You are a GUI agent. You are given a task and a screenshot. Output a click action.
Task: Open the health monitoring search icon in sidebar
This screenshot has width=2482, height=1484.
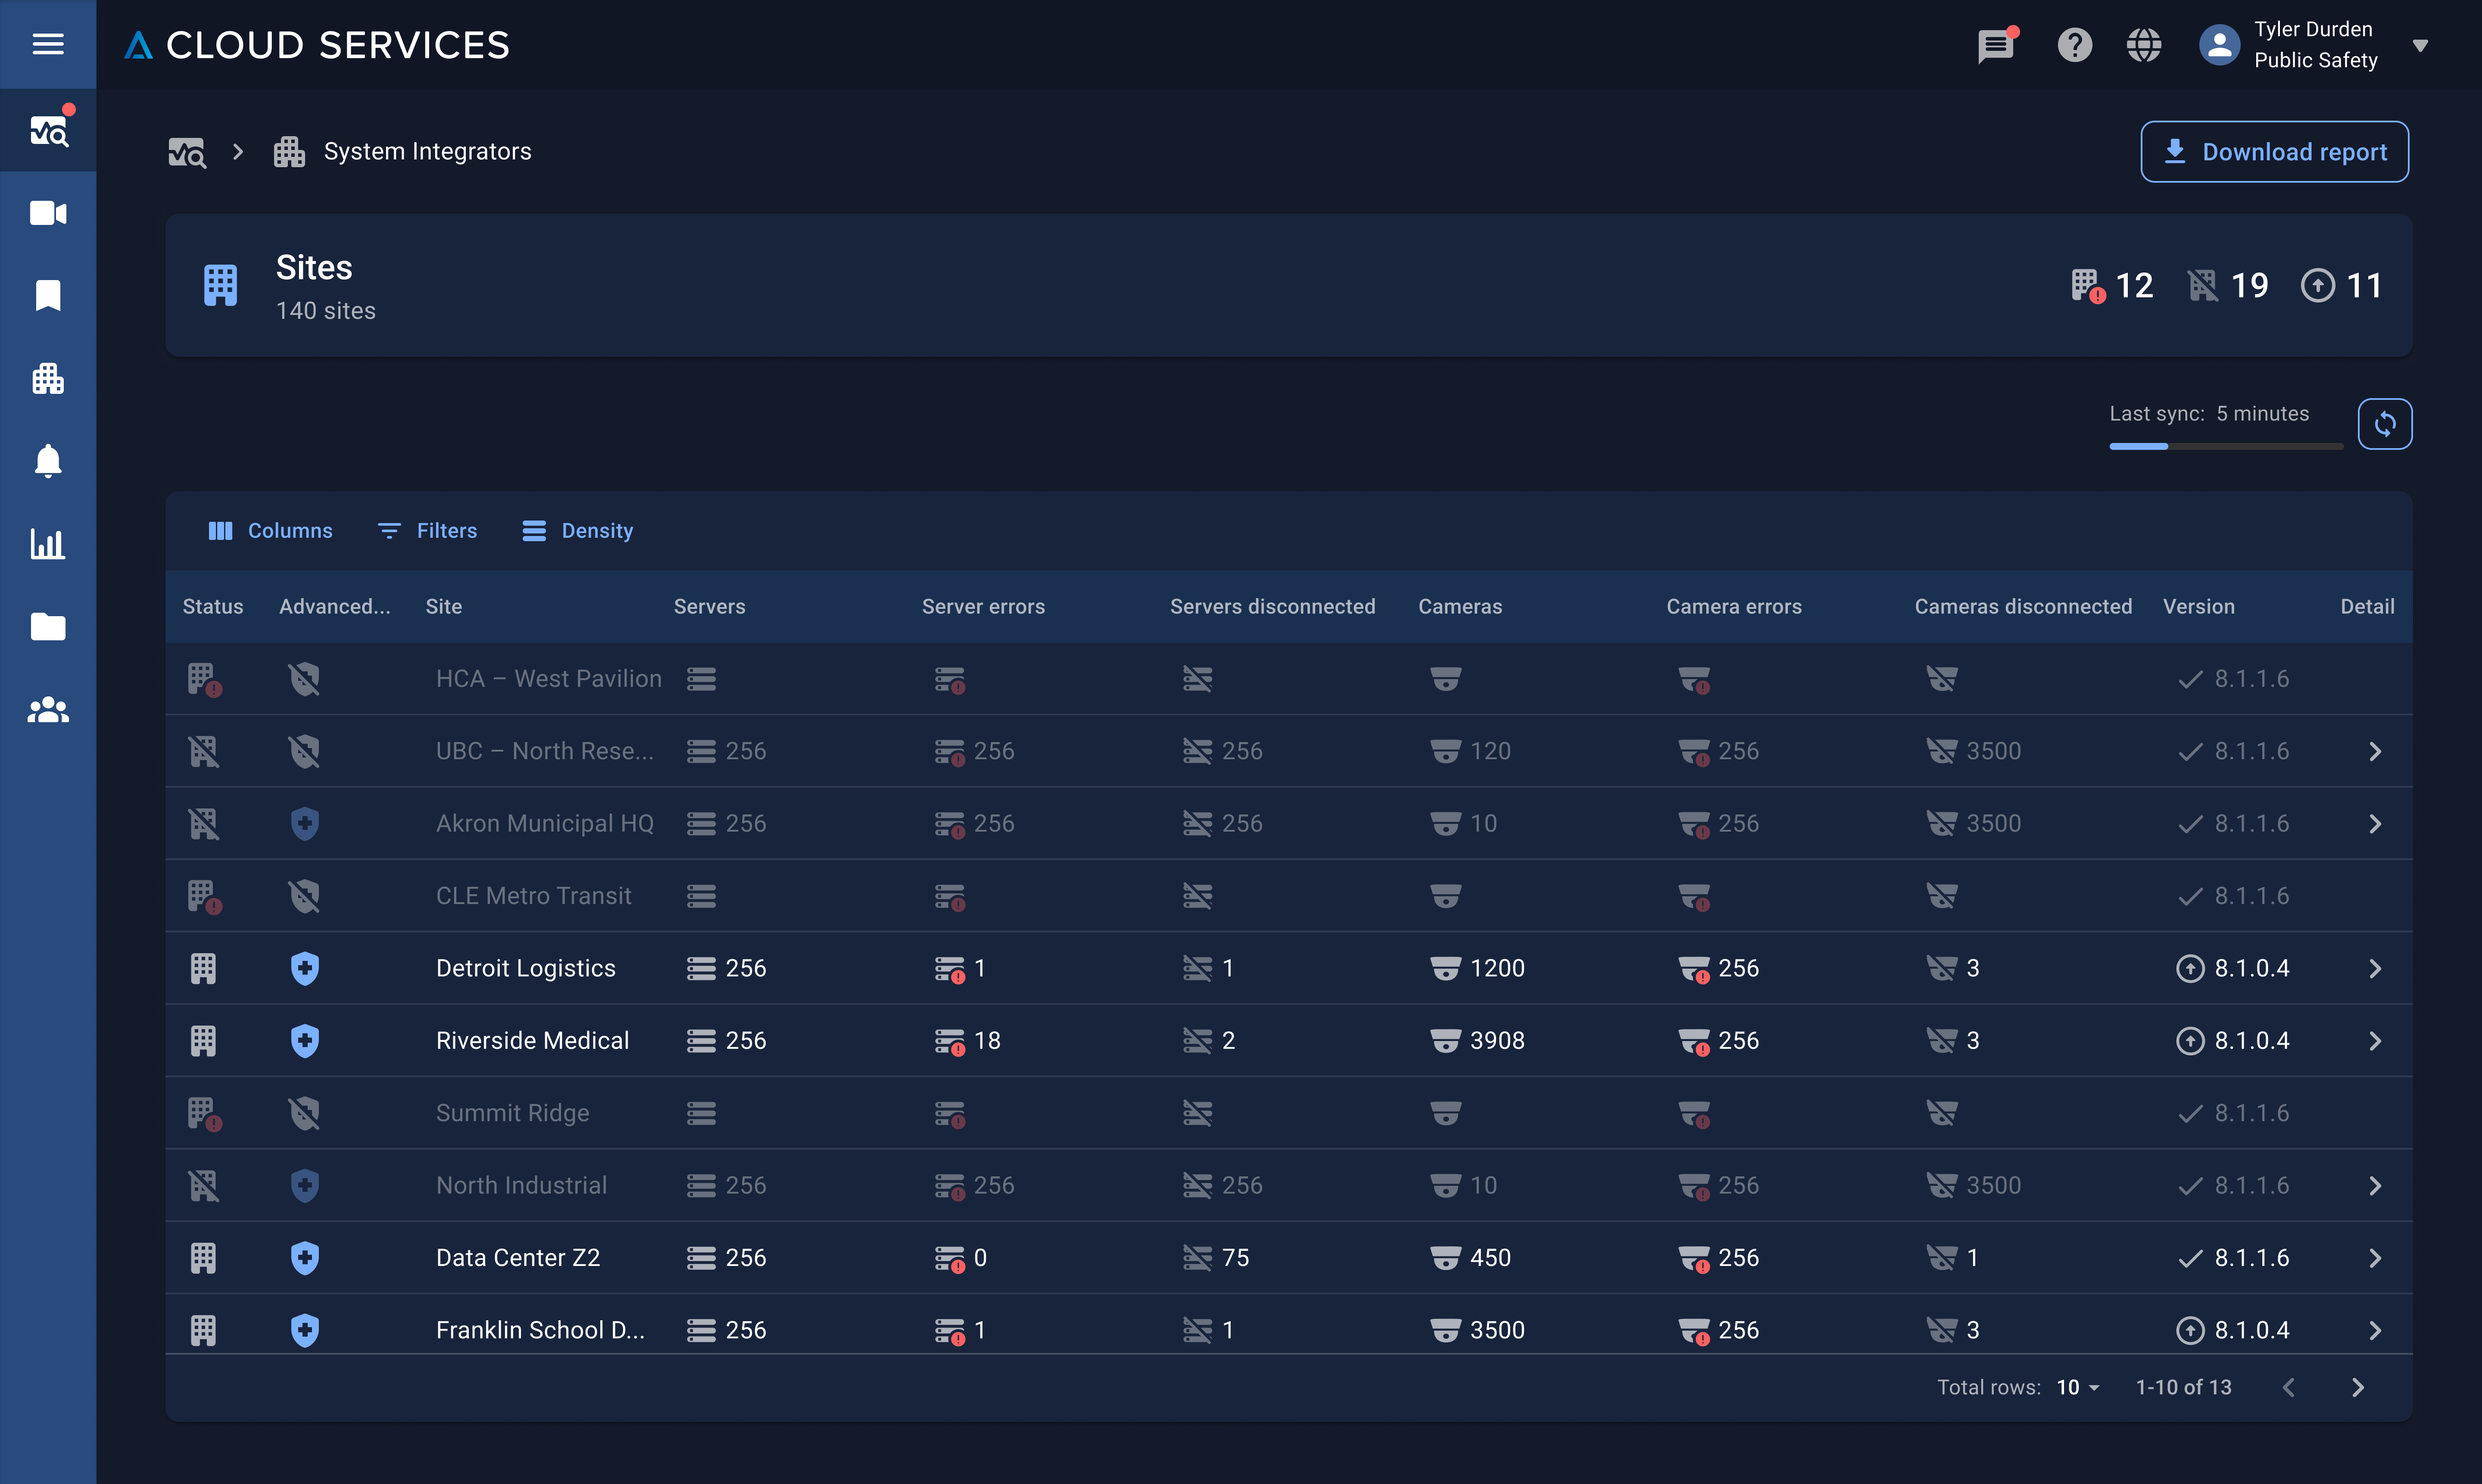click(x=48, y=130)
